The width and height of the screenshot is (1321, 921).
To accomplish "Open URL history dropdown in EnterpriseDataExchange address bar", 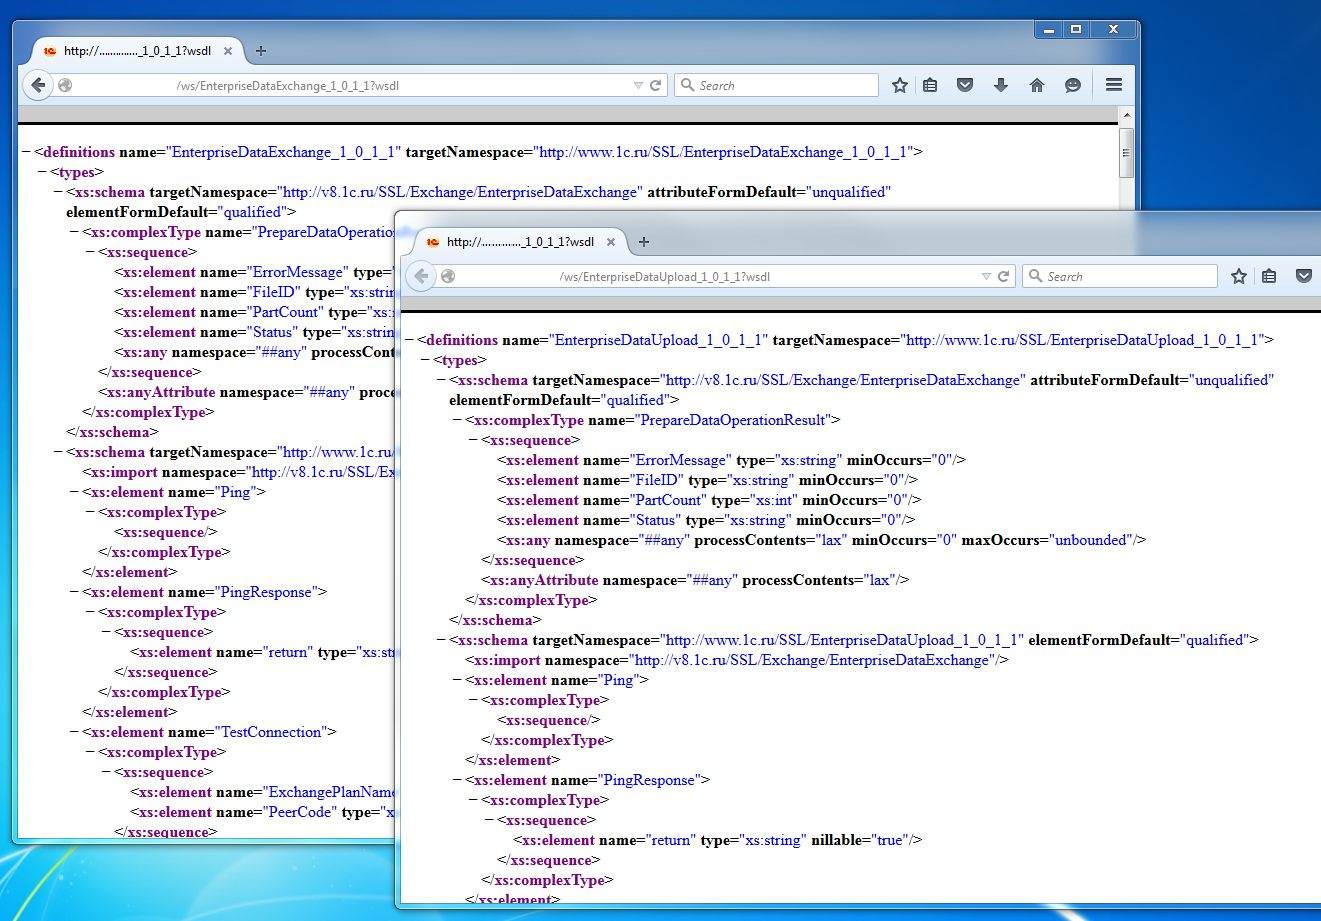I will [638, 85].
